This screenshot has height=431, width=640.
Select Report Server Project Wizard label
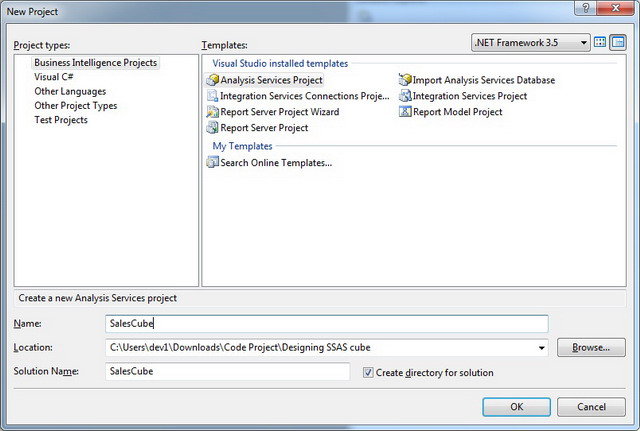280,112
